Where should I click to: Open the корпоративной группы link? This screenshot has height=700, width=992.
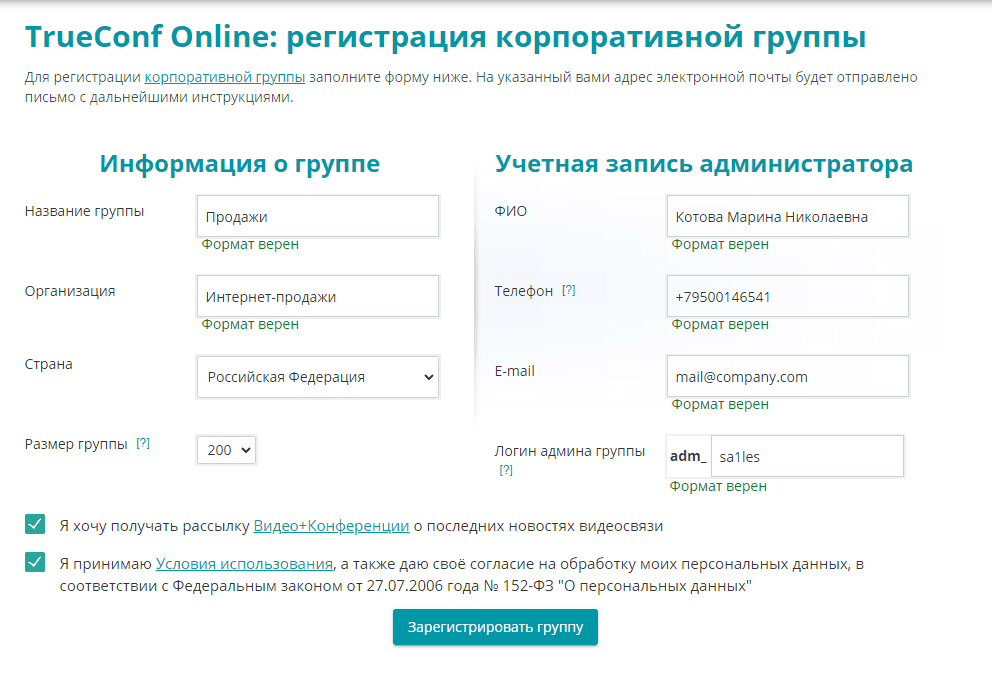[225, 77]
